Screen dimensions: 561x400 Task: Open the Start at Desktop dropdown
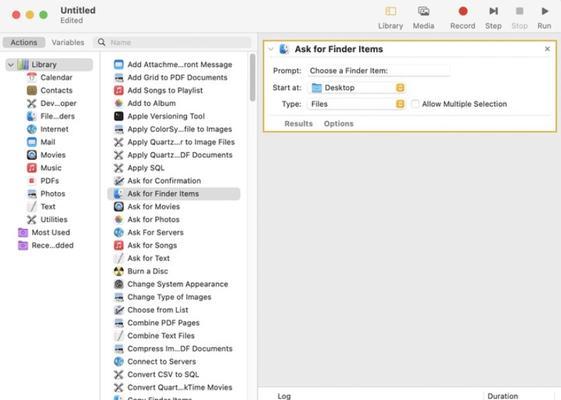357,88
